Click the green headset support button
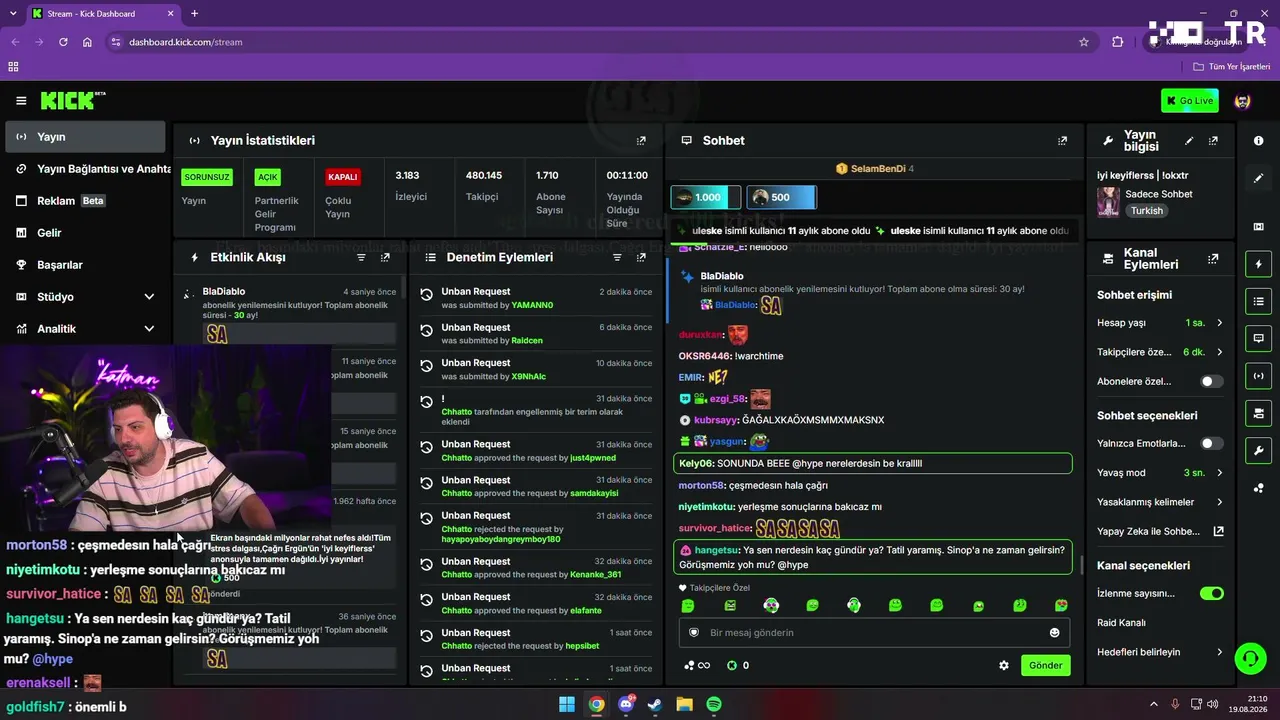The width and height of the screenshot is (1280, 720). click(x=1250, y=658)
